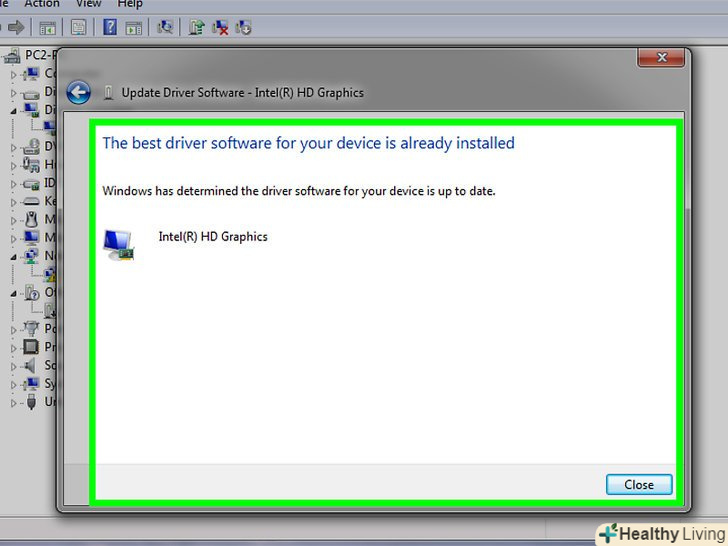Image resolution: width=728 pixels, height=546 pixels.
Task: Select the Disk drives icon in tree
Action: (31, 94)
